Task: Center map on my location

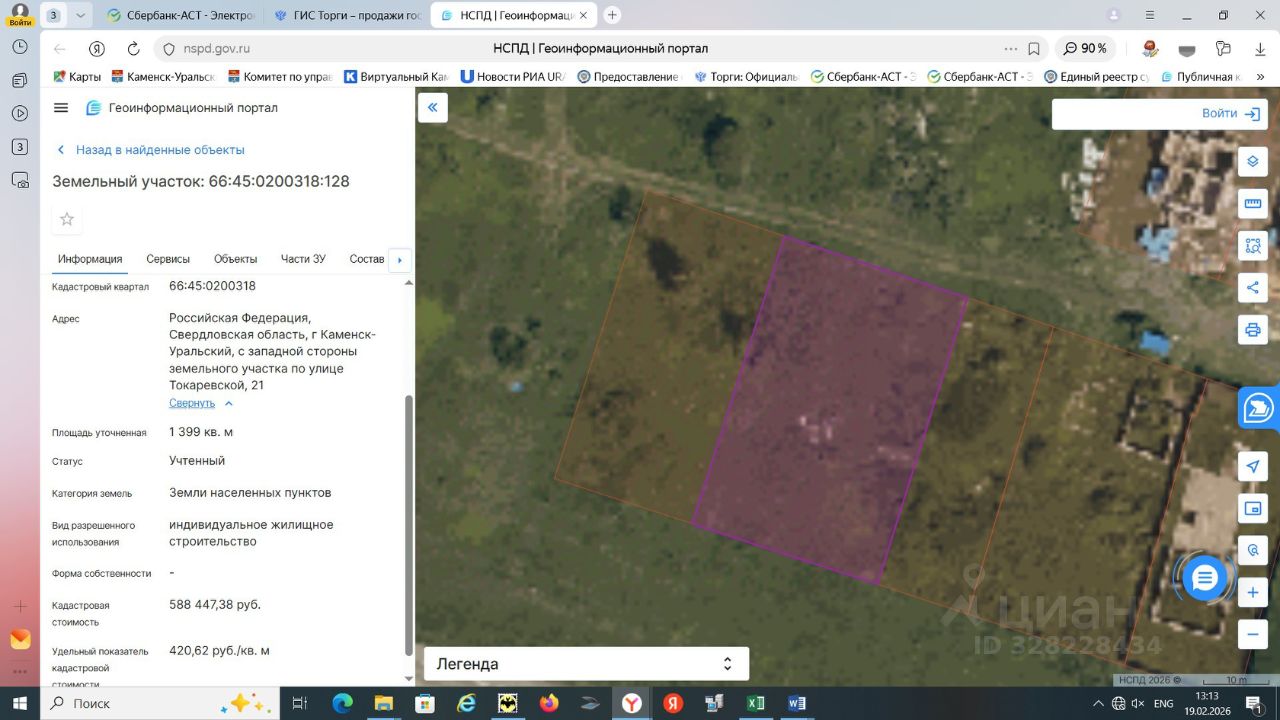Action: click(x=1252, y=466)
